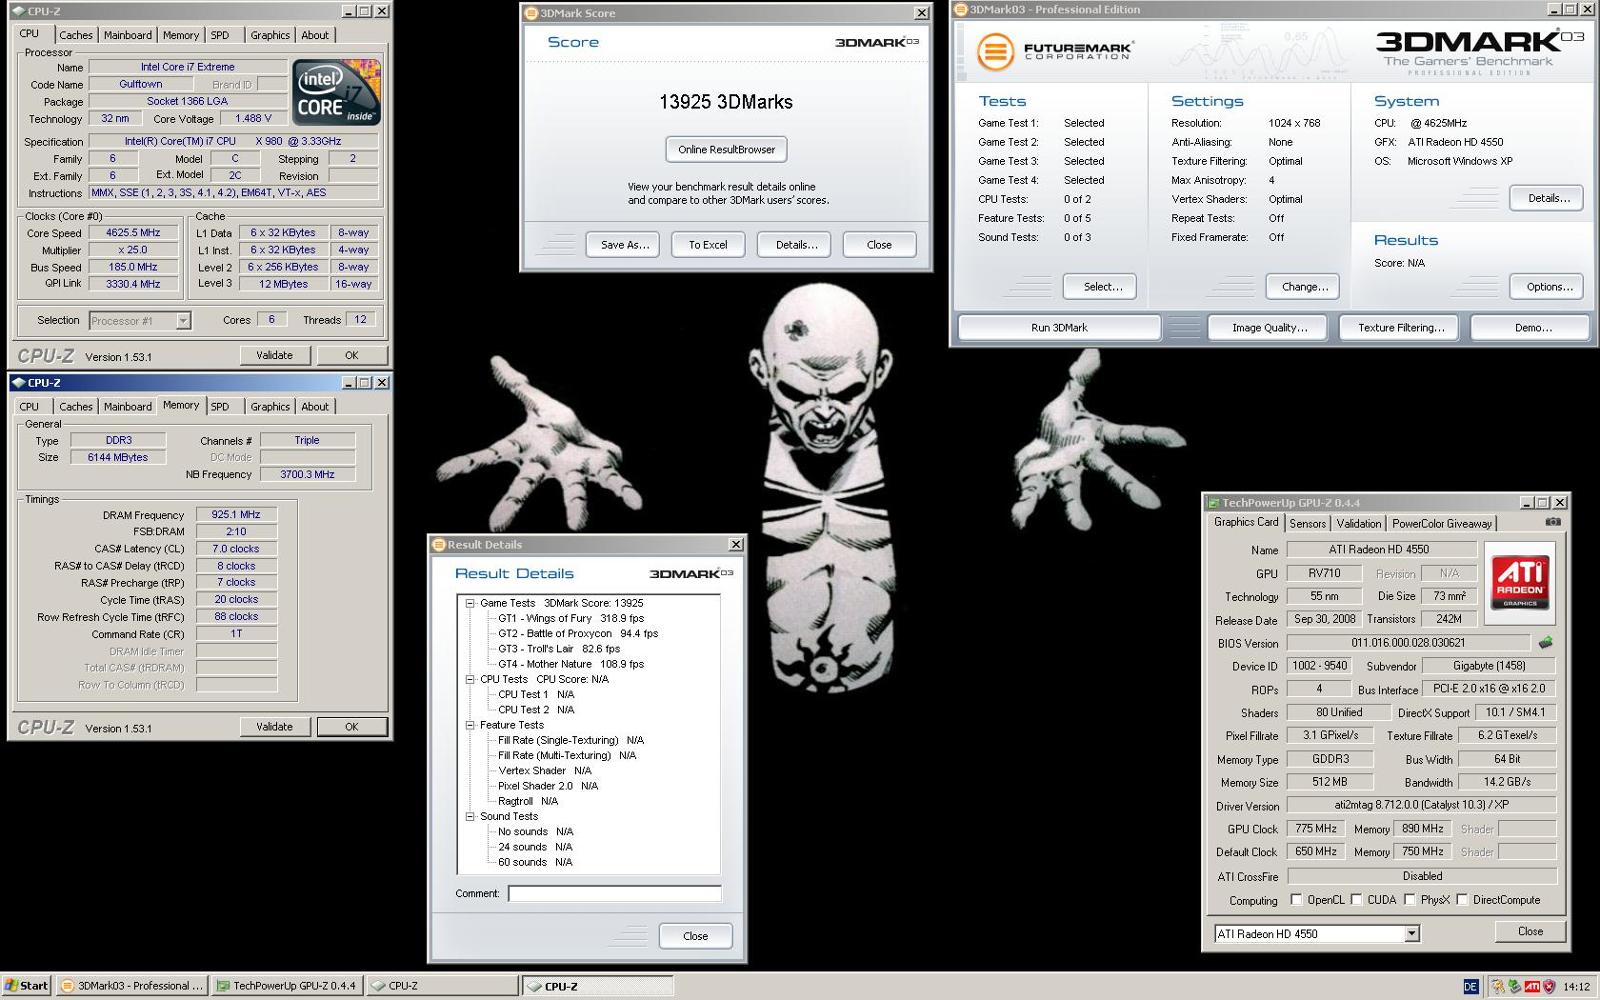Select the GT1 - Wings of Fury row
The height and width of the screenshot is (1000, 1600).
(x=571, y=618)
